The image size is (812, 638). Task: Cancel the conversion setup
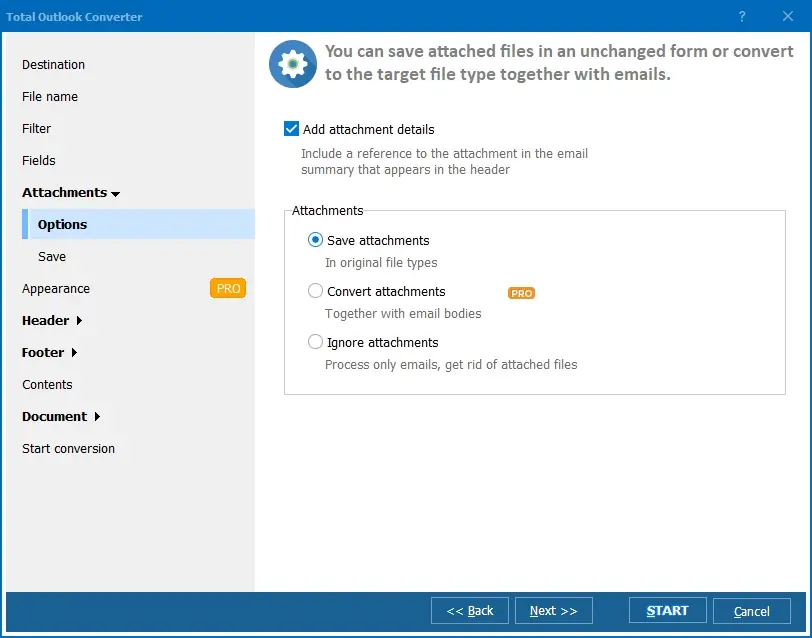pos(751,610)
